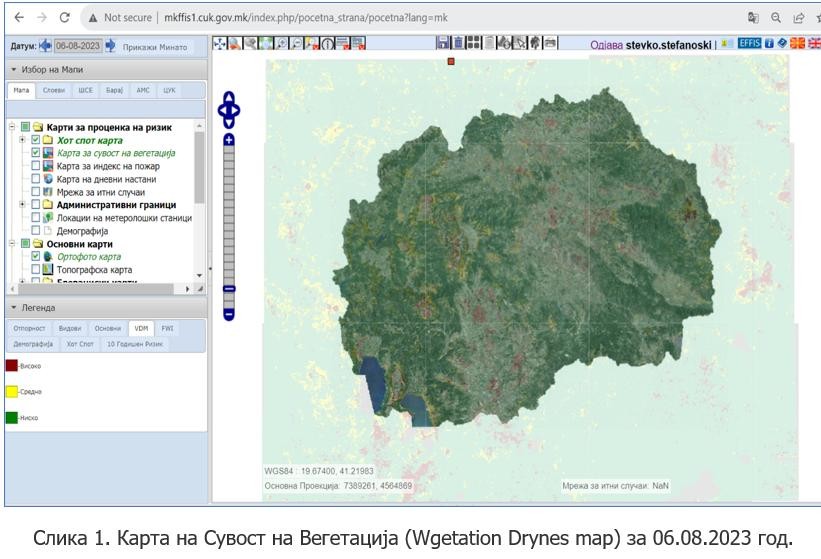The width and height of the screenshot is (821, 559).
Task: Click the zoom out minus button on map
Action: click(x=229, y=314)
